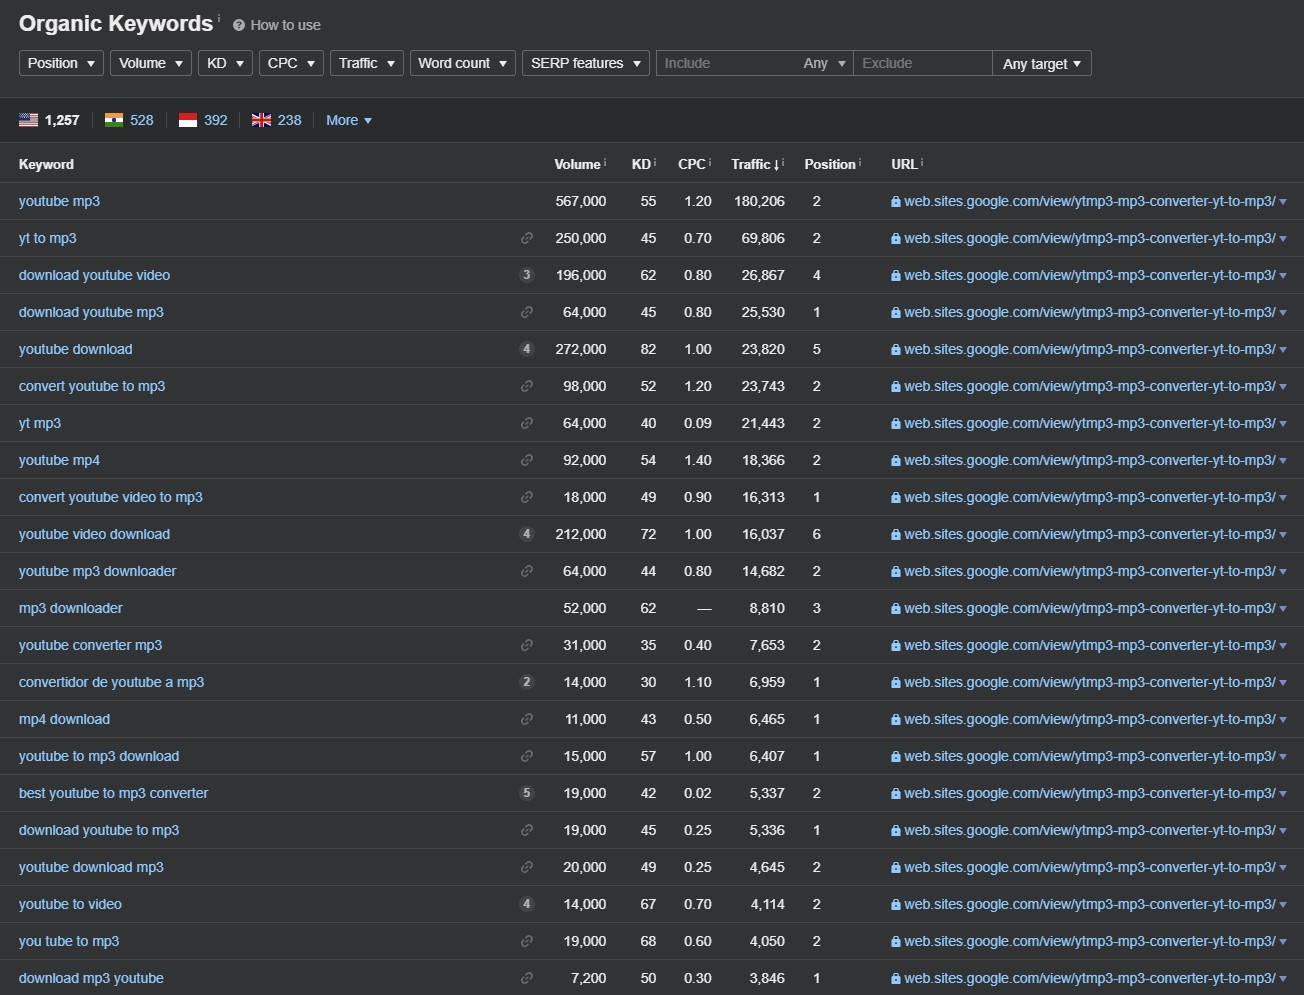
Task: Open the Any match-type dropdown
Action: coord(825,63)
